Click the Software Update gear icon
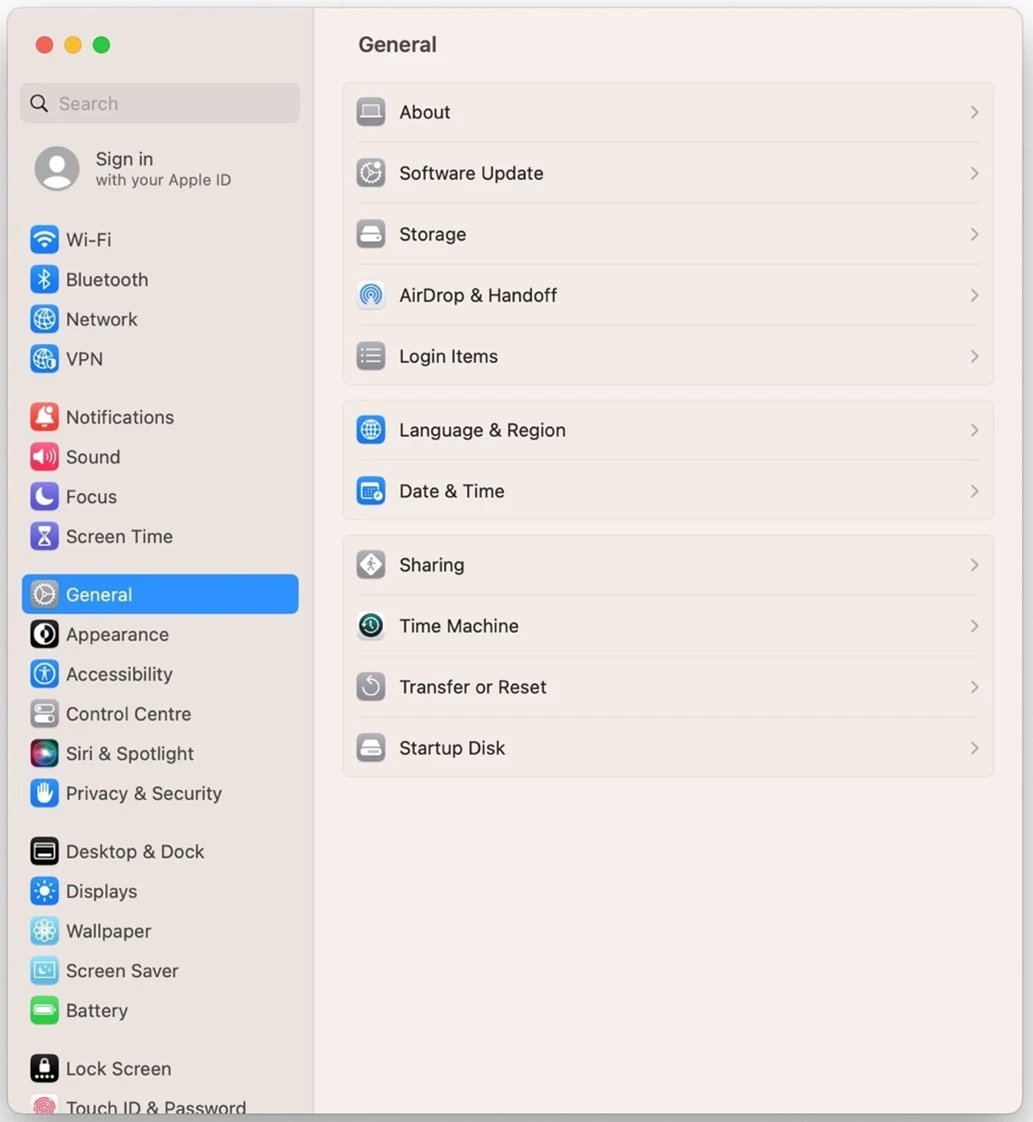This screenshot has height=1122, width=1033. pos(371,173)
